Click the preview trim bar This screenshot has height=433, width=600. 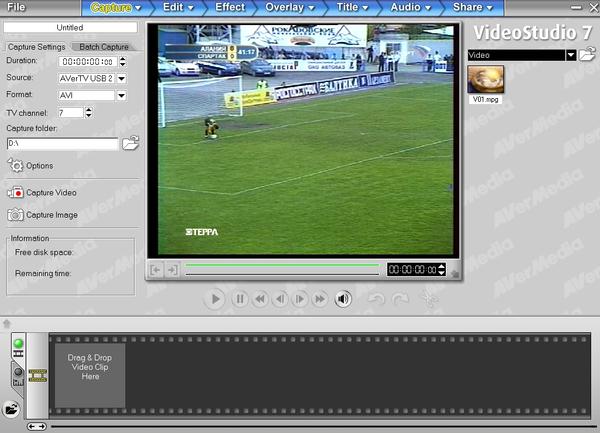(x=282, y=268)
